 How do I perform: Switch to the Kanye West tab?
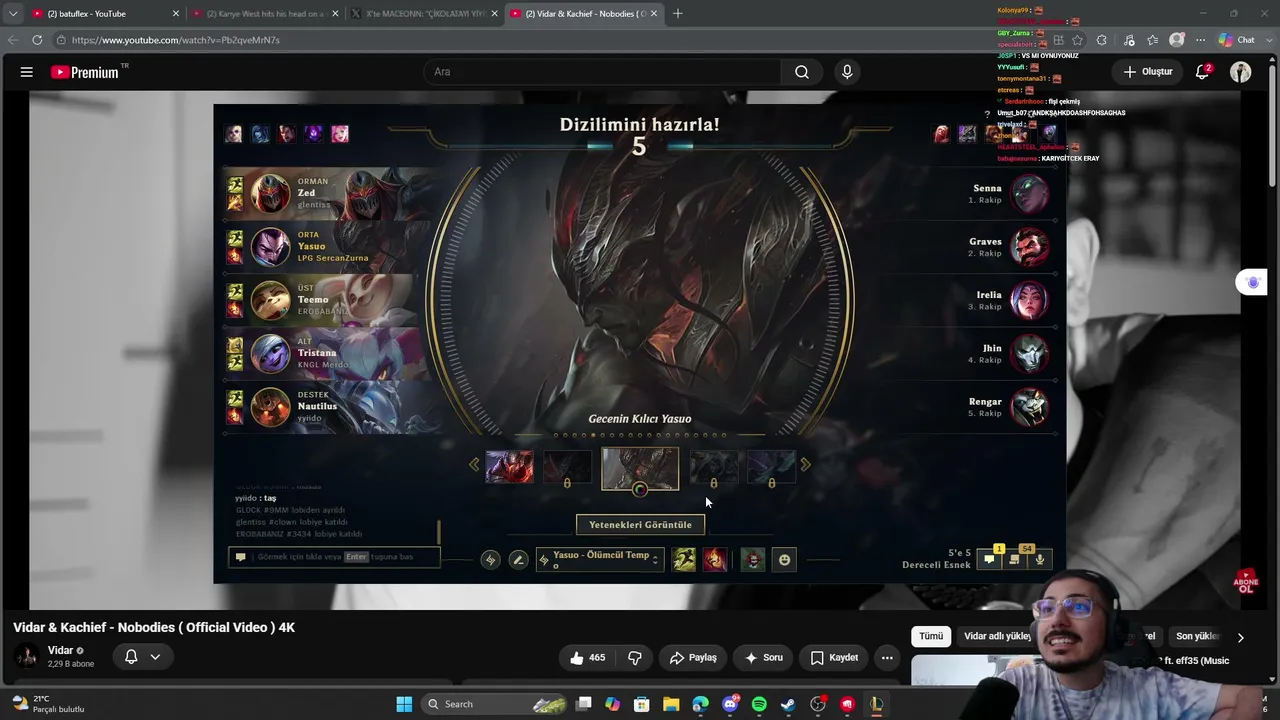pos(265,14)
